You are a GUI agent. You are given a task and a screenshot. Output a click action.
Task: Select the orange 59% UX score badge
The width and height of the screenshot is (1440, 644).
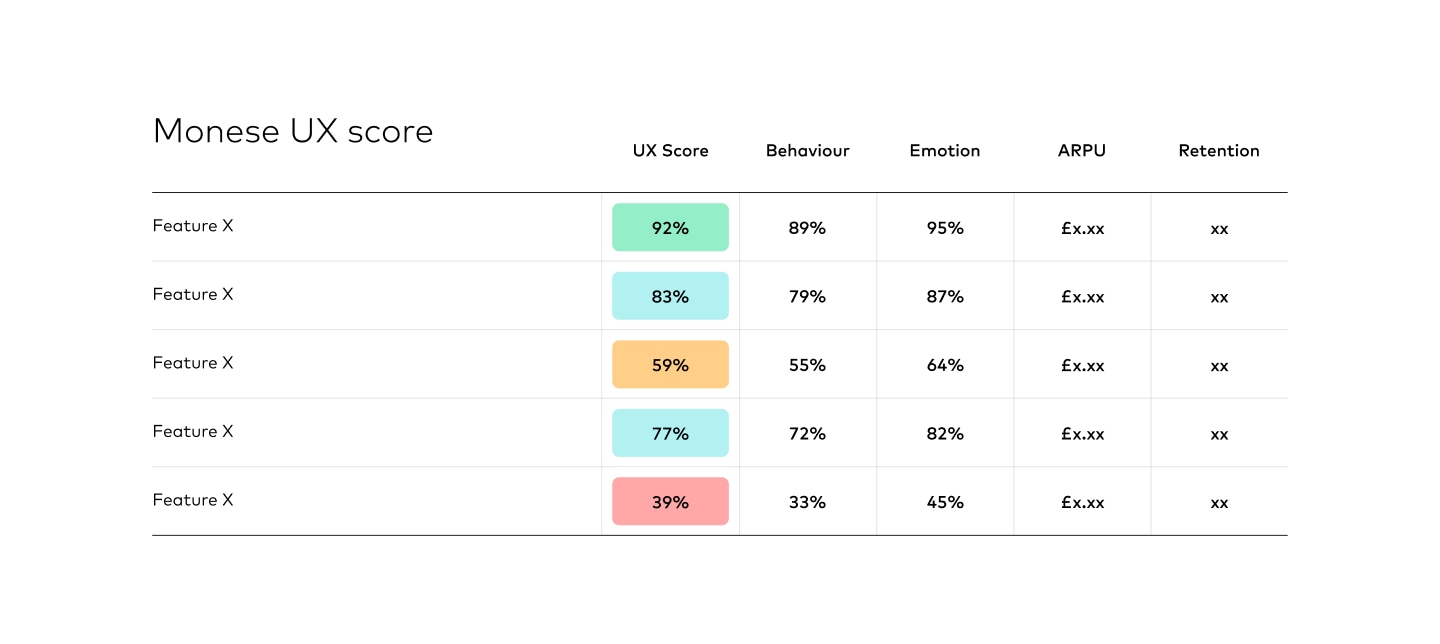670,365
